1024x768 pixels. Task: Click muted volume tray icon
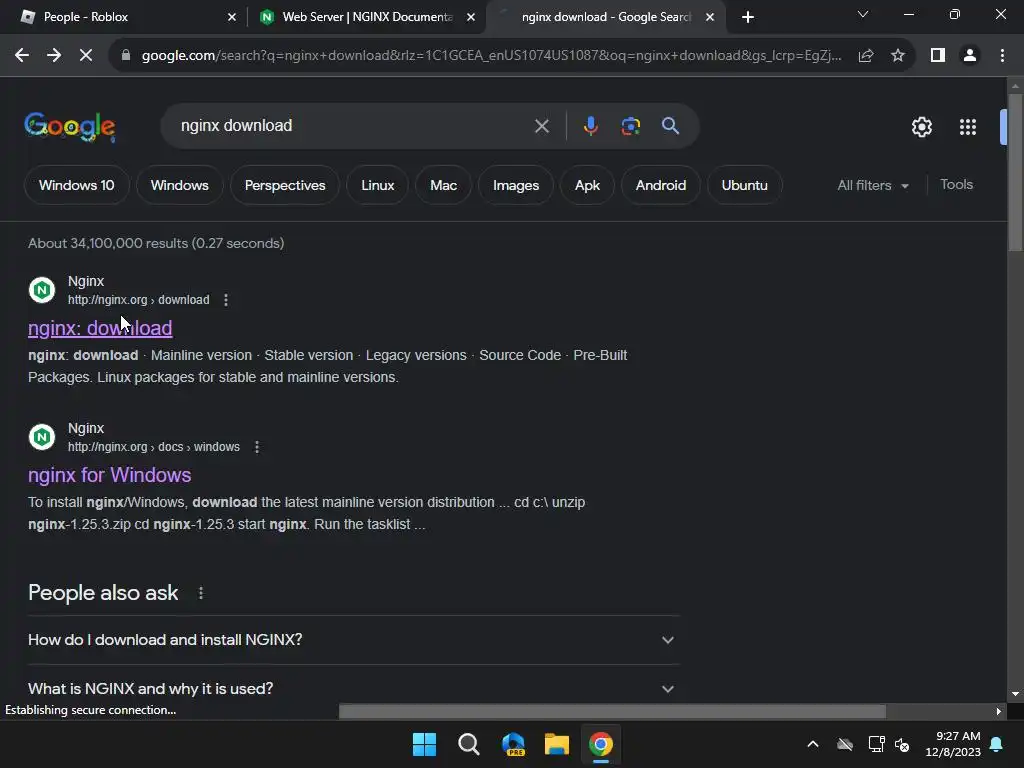coord(902,744)
